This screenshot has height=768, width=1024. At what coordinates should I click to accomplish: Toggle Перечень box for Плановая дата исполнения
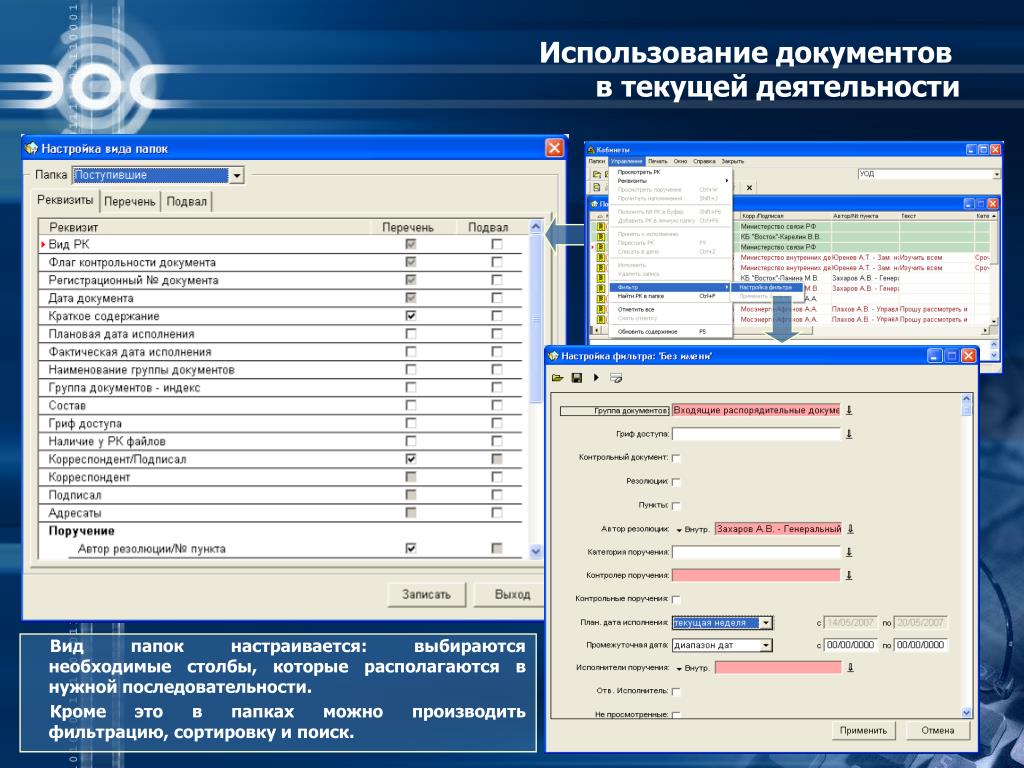pos(411,334)
